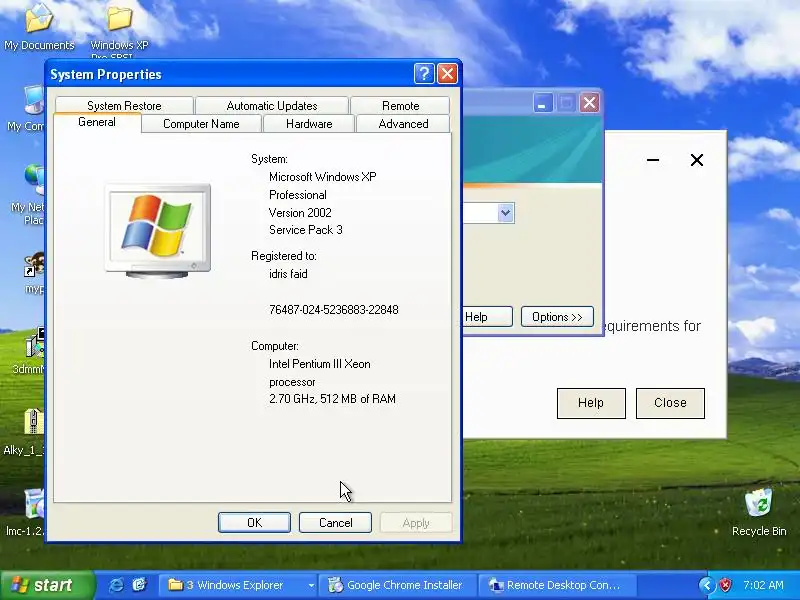
Task: Click the Version 2002 text
Action: (300, 213)
